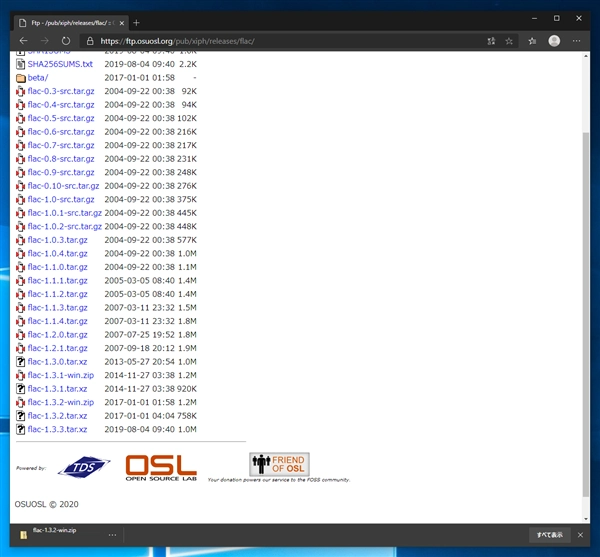The height and width of the screenshot is (557, 600).
Task: Click the scrollbar down arrow
Action: pos(586,520)
